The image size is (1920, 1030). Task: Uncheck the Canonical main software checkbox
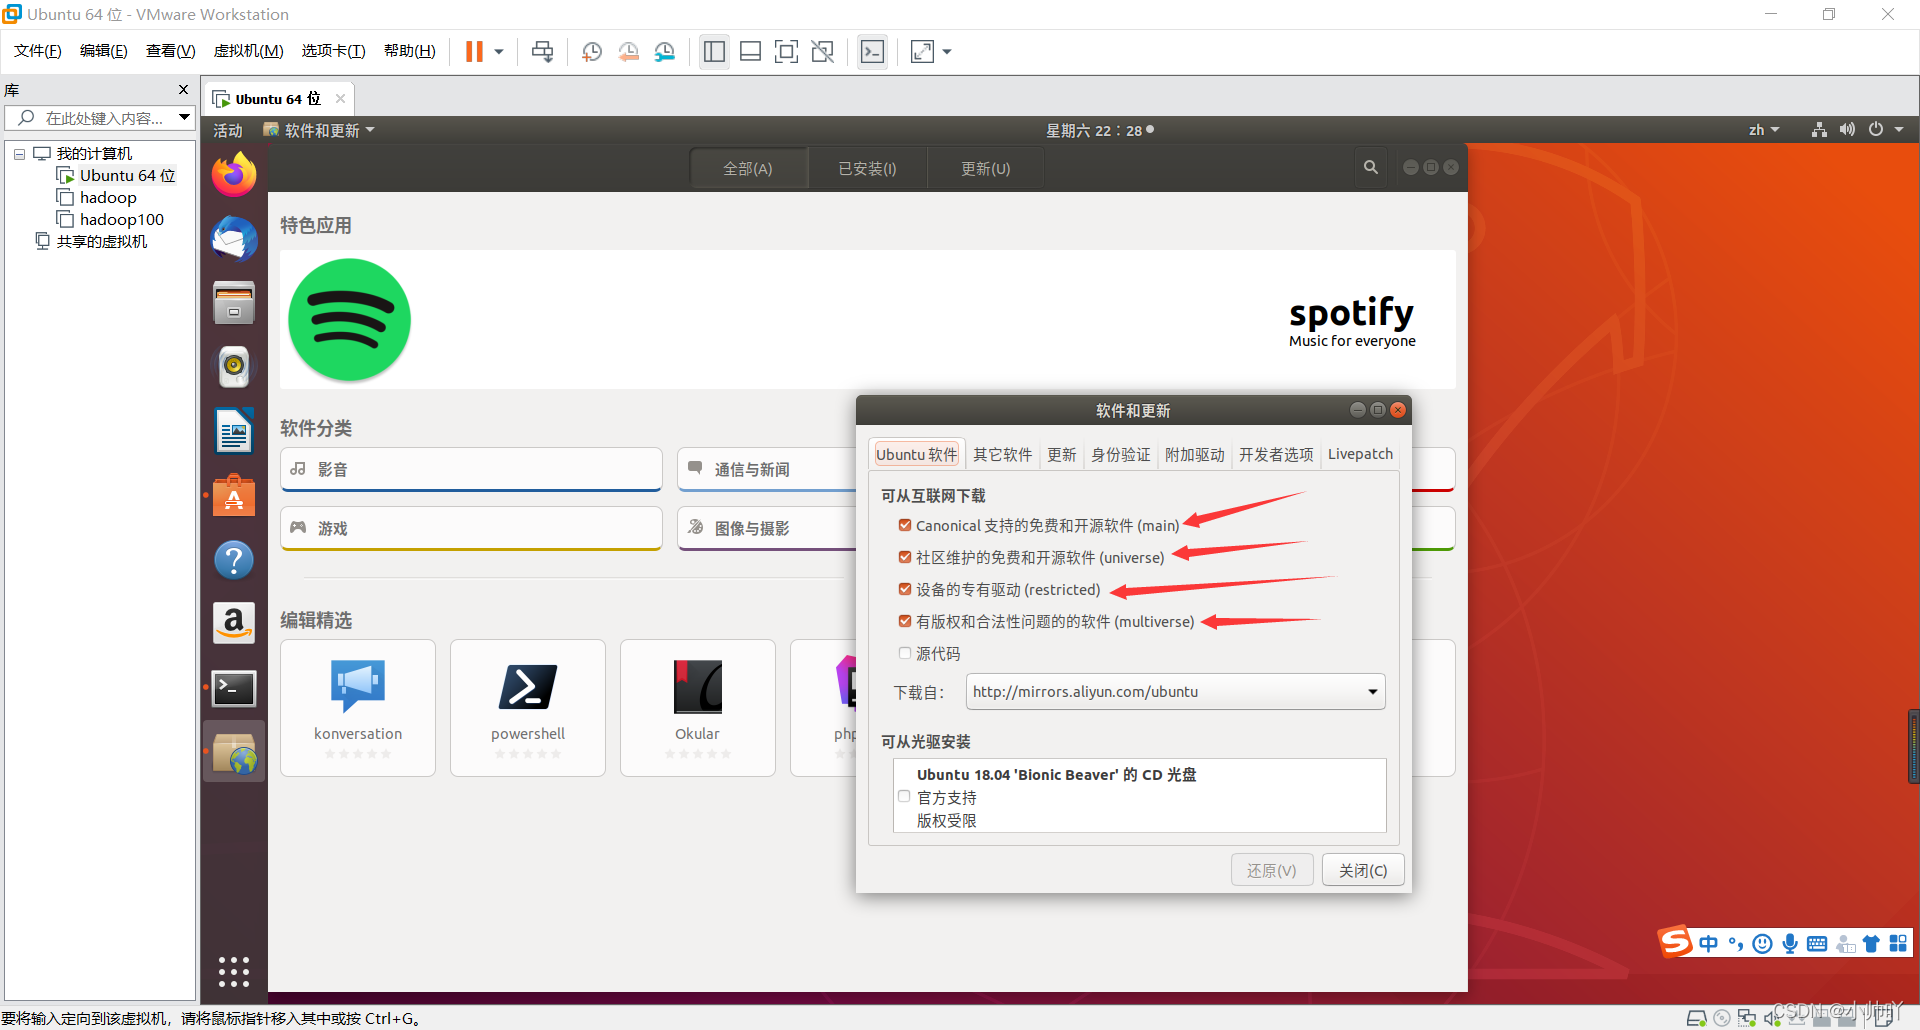click(905, 526)
